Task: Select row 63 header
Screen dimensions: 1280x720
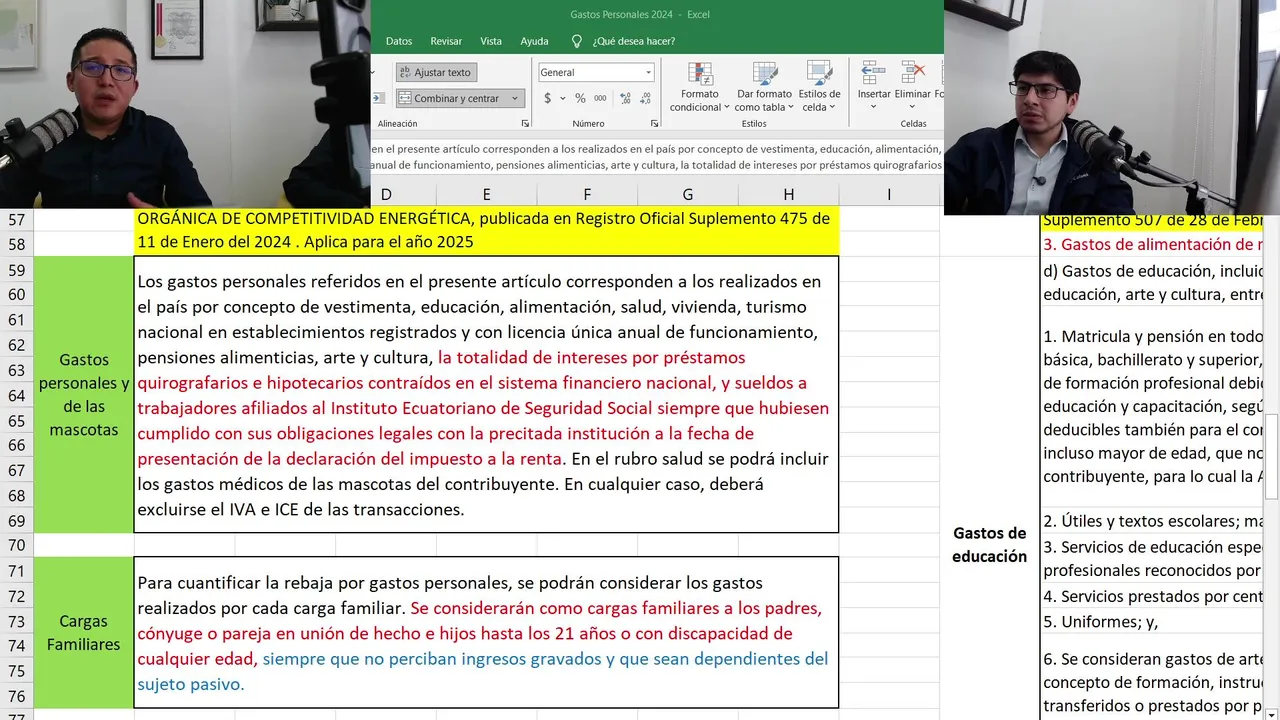Action: point(16,370)
